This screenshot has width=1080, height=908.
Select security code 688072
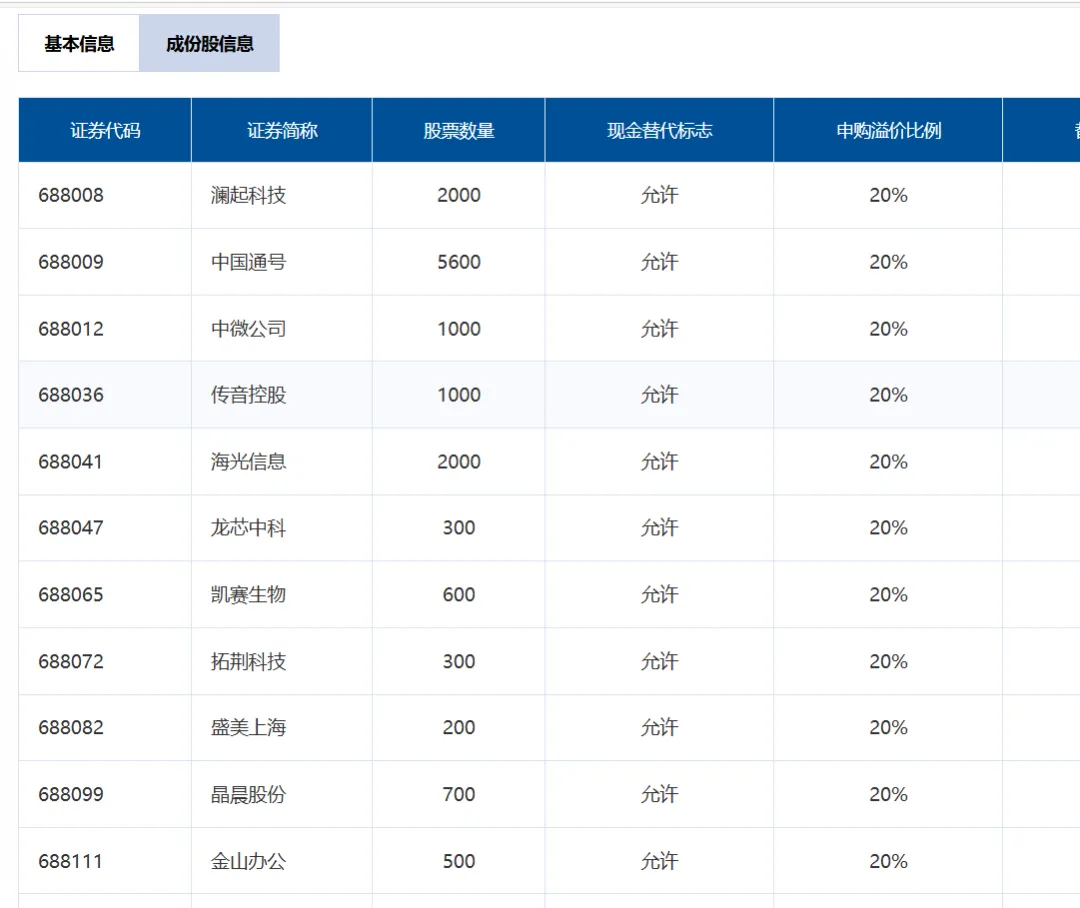(71, 661)
